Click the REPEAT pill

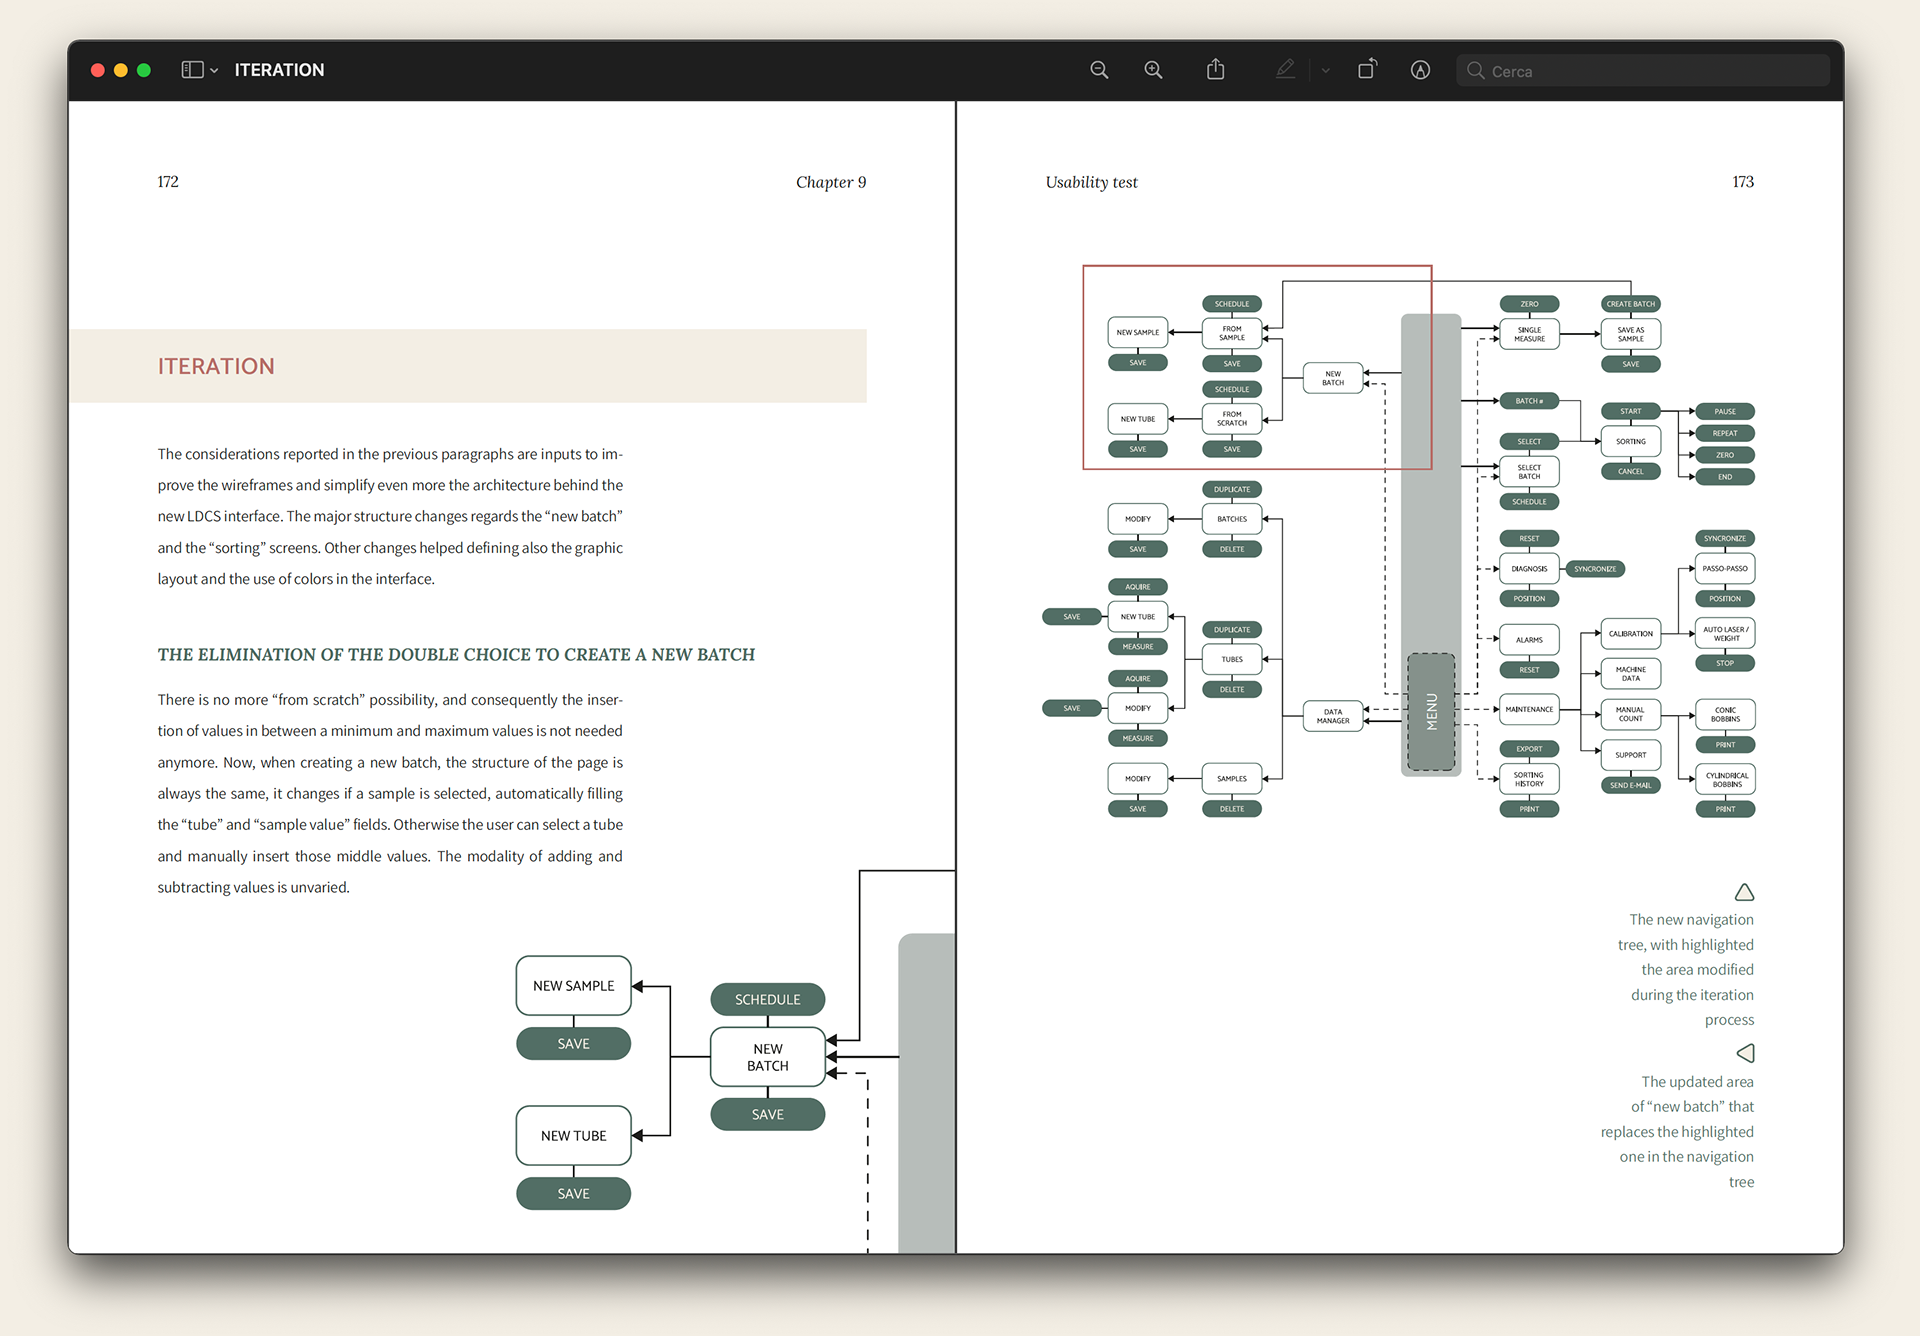click(x=1725, y=433)
